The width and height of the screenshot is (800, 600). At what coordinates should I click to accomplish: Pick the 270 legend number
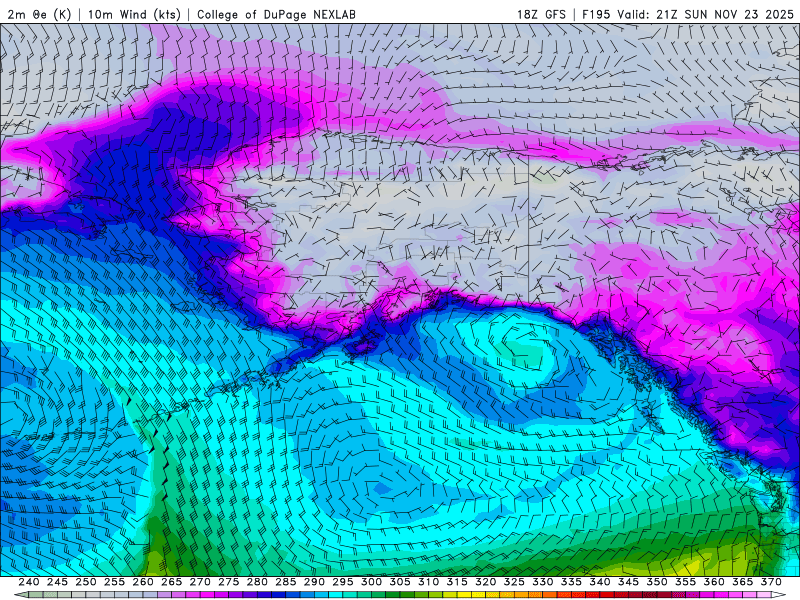coord(200,582)
